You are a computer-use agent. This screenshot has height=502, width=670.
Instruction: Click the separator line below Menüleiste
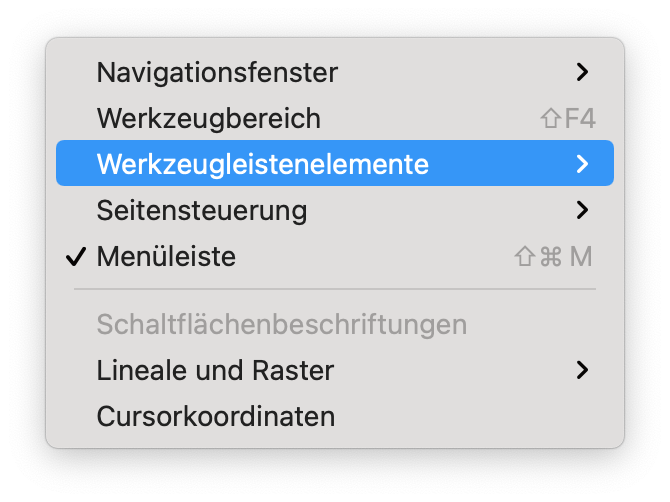point(335,290)
